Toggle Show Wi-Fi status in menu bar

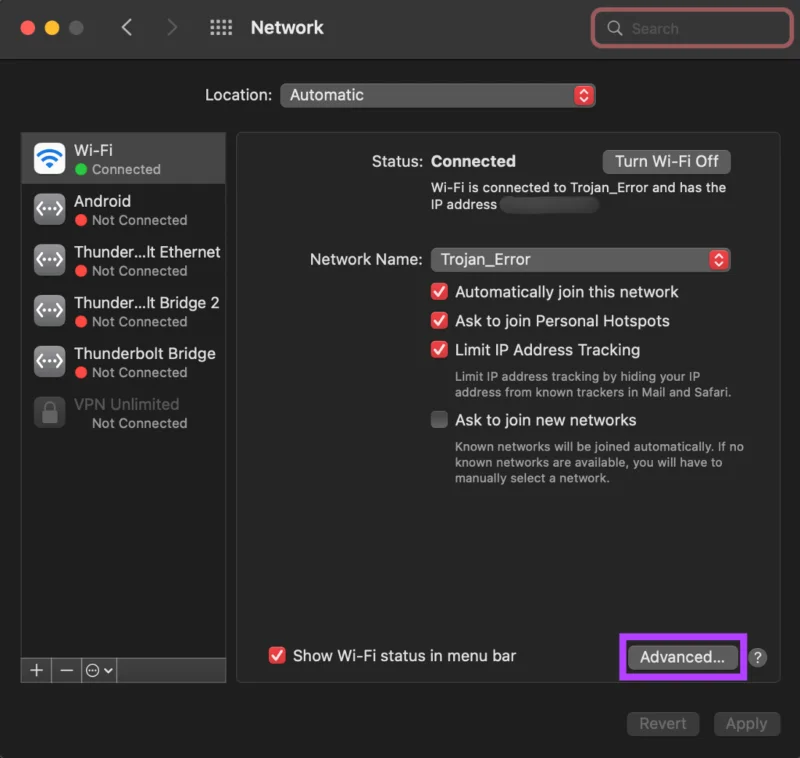(277, 655)
